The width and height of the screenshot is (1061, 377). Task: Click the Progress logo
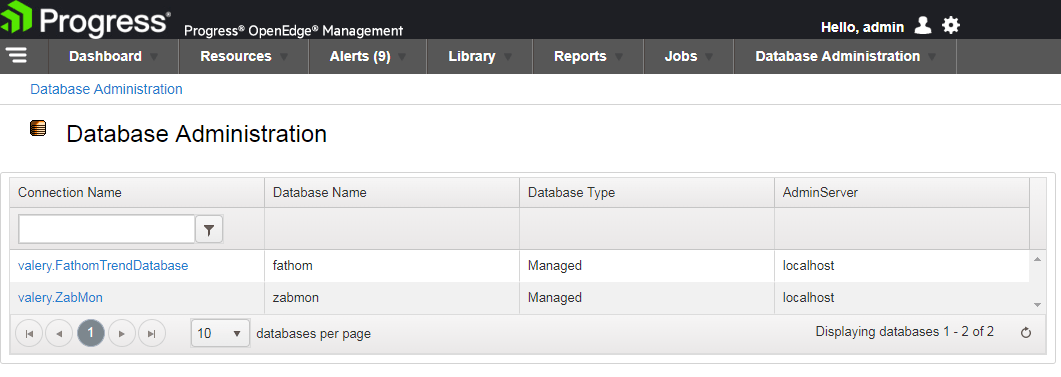coord(86,20)
